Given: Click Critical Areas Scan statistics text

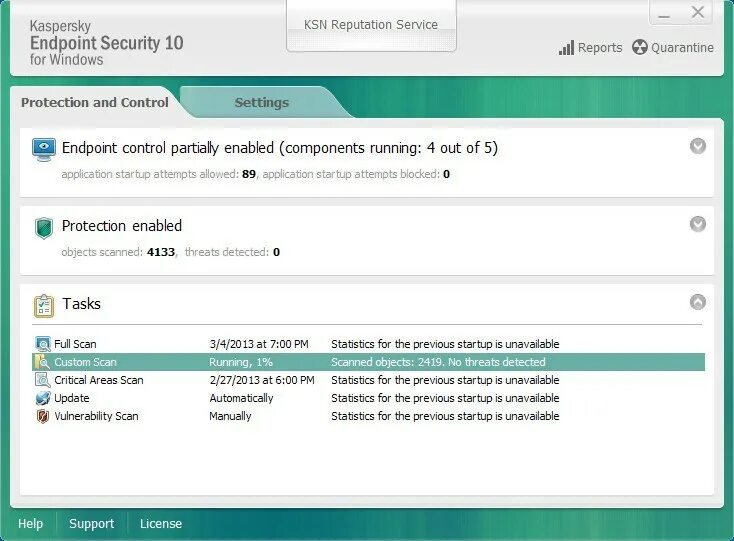Looking at the screenshot, I should click(x=445, y=380).
